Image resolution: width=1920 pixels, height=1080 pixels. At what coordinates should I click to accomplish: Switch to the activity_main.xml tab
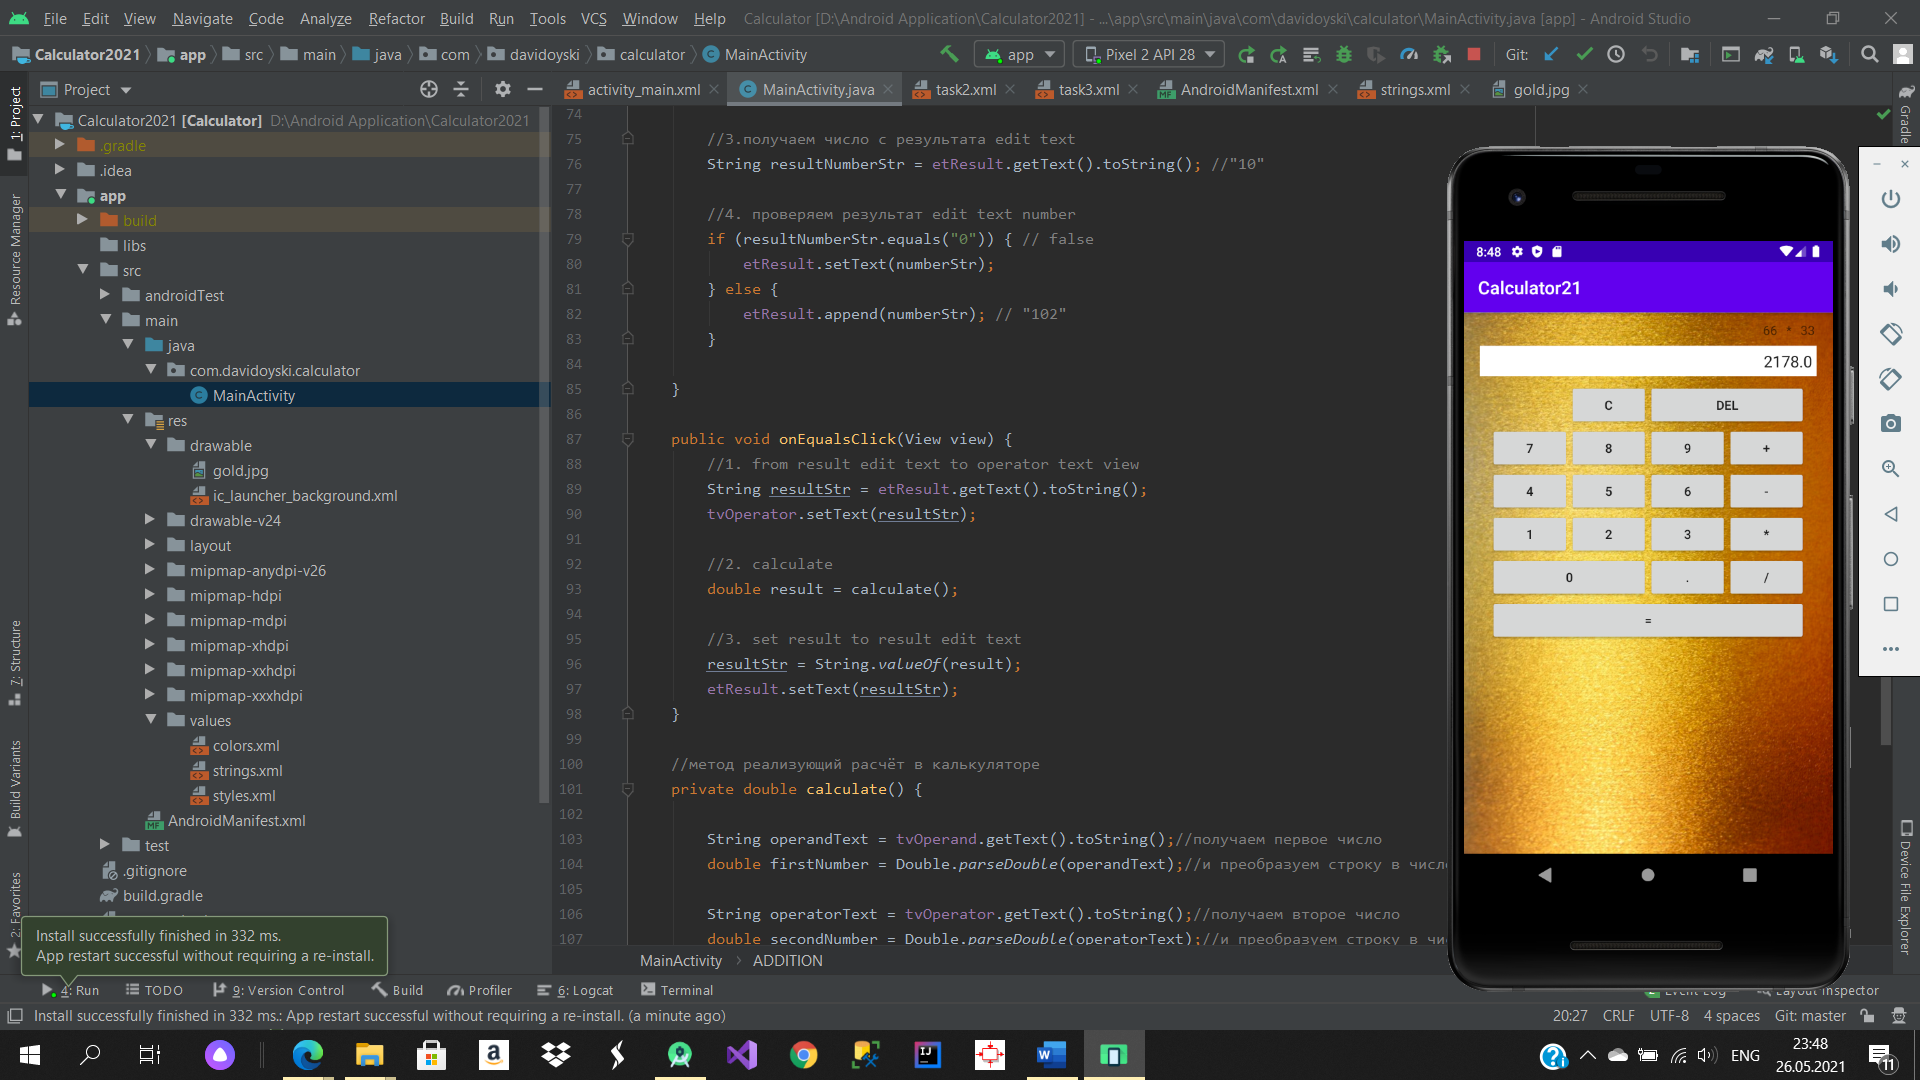[x=643, y=89]
